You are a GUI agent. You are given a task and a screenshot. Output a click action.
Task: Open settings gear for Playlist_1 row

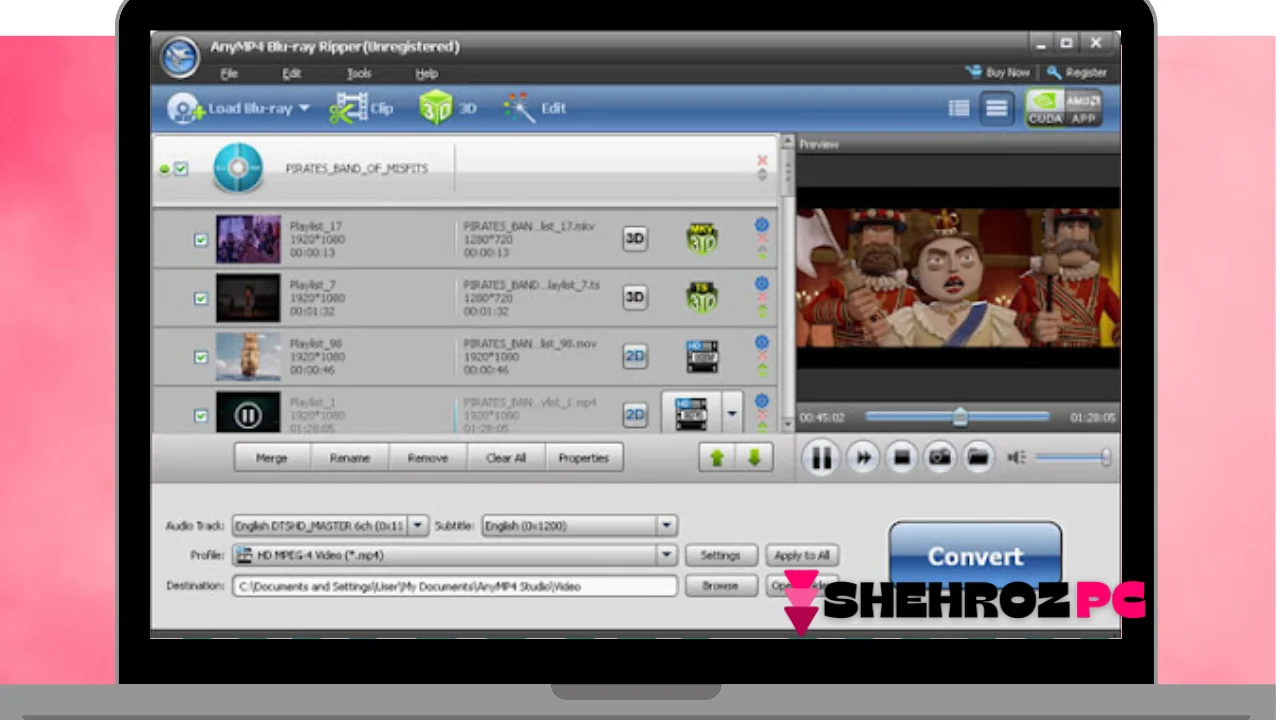(762, 401)
